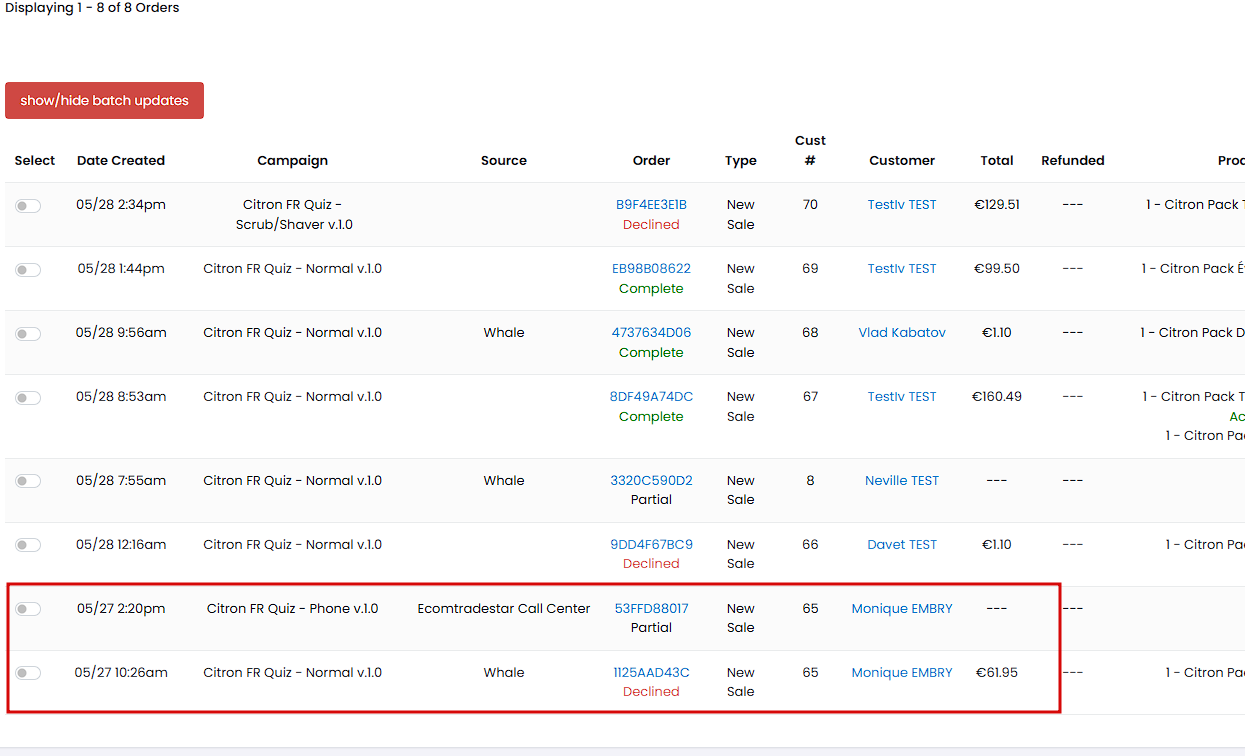Toggle select switch for order 1125AAD43C

point(28,673)
